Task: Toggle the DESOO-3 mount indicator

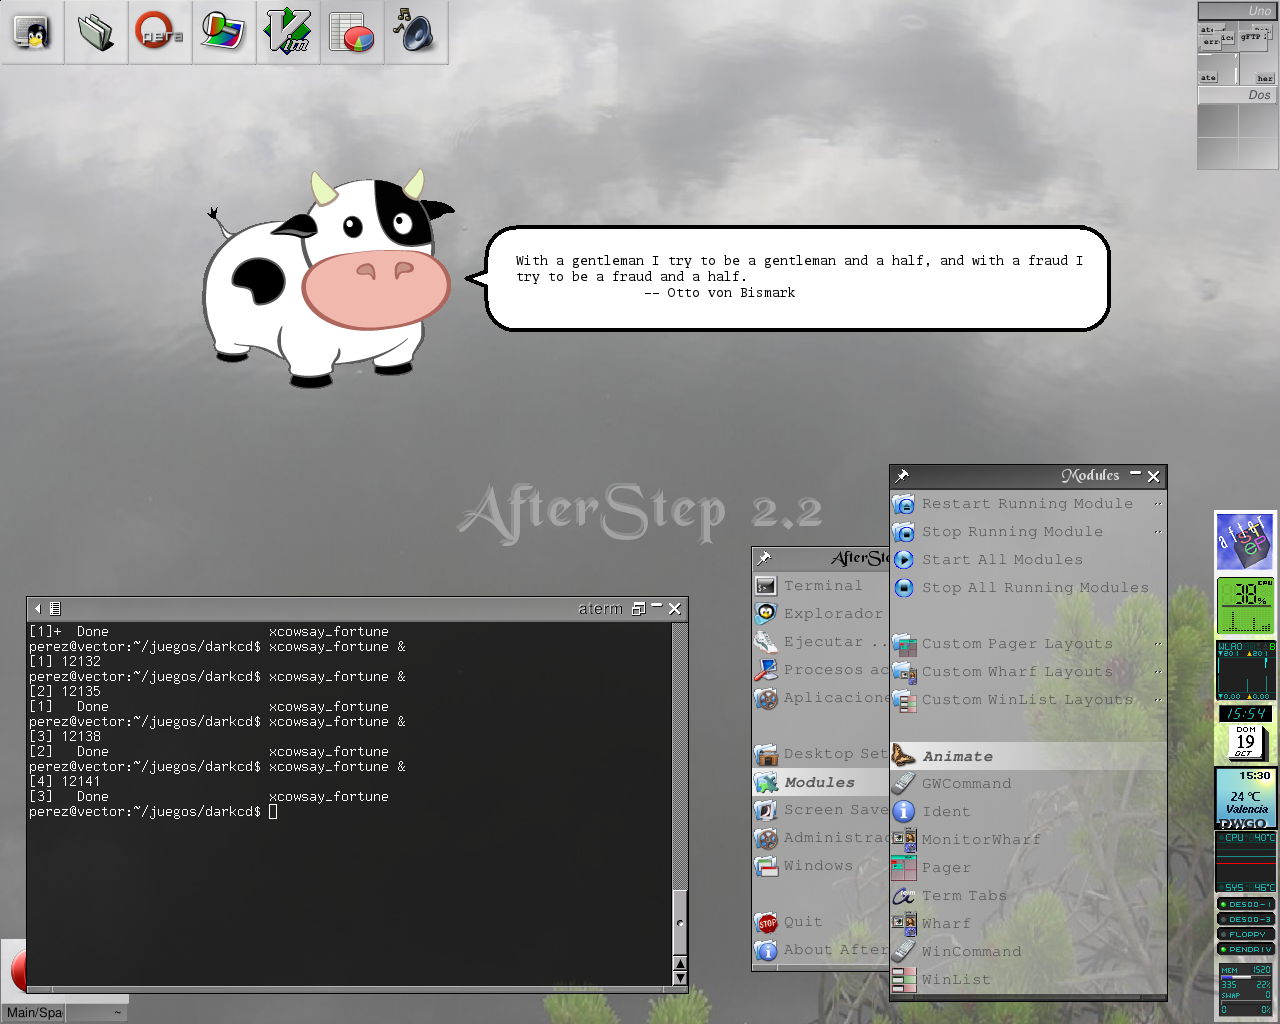Action: [1245, 919]
